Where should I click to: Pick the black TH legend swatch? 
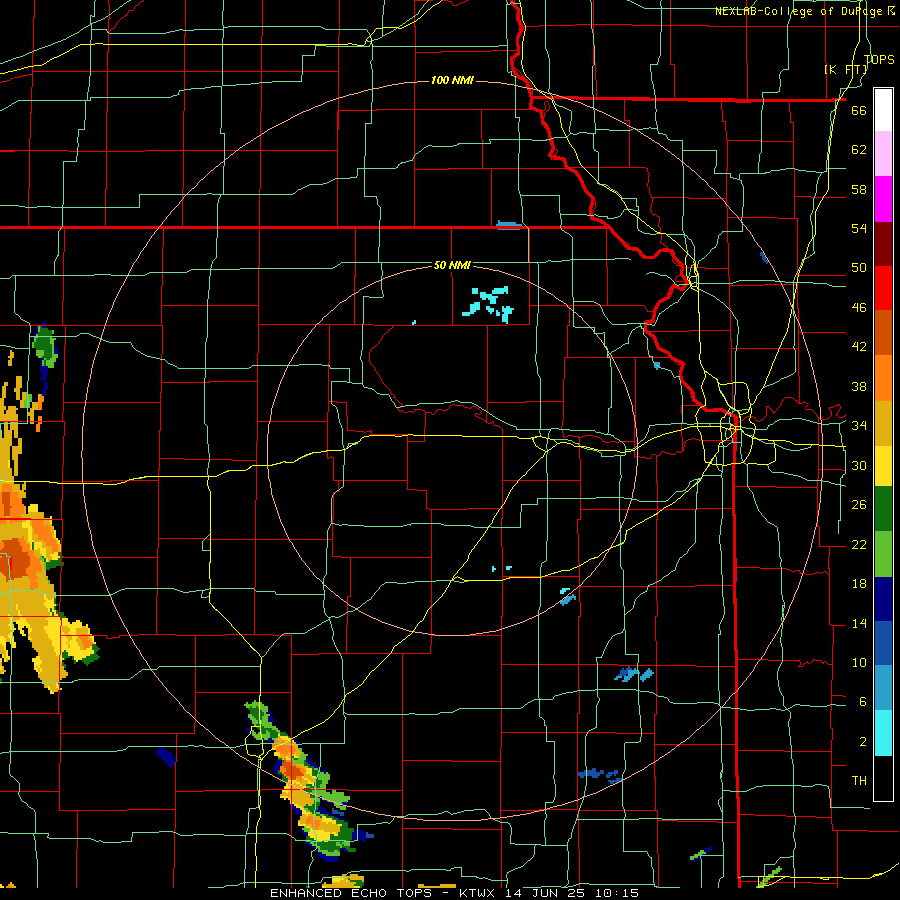[883, 778]
